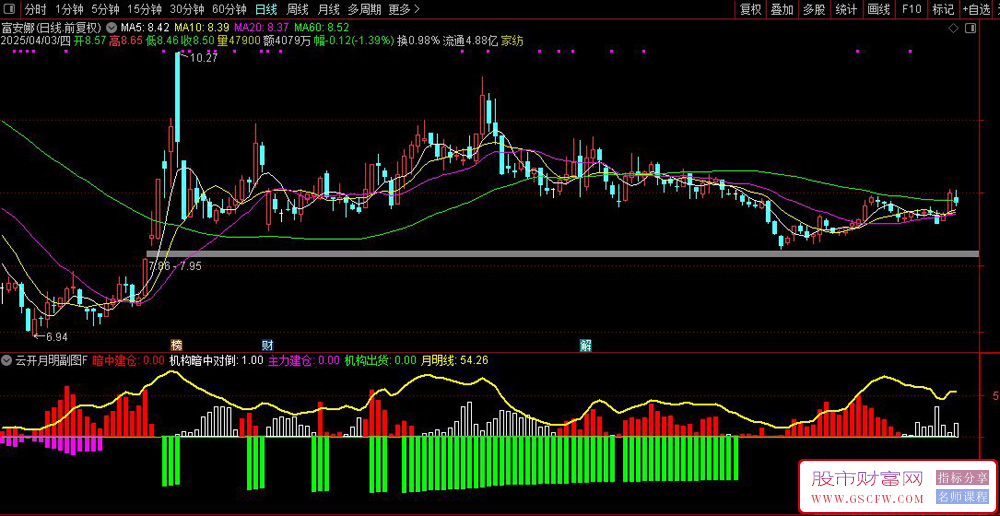This screenshot has width=1000, height=516.
Task: Open the 统计 statistics tool
Action: [x=846, y=9]
